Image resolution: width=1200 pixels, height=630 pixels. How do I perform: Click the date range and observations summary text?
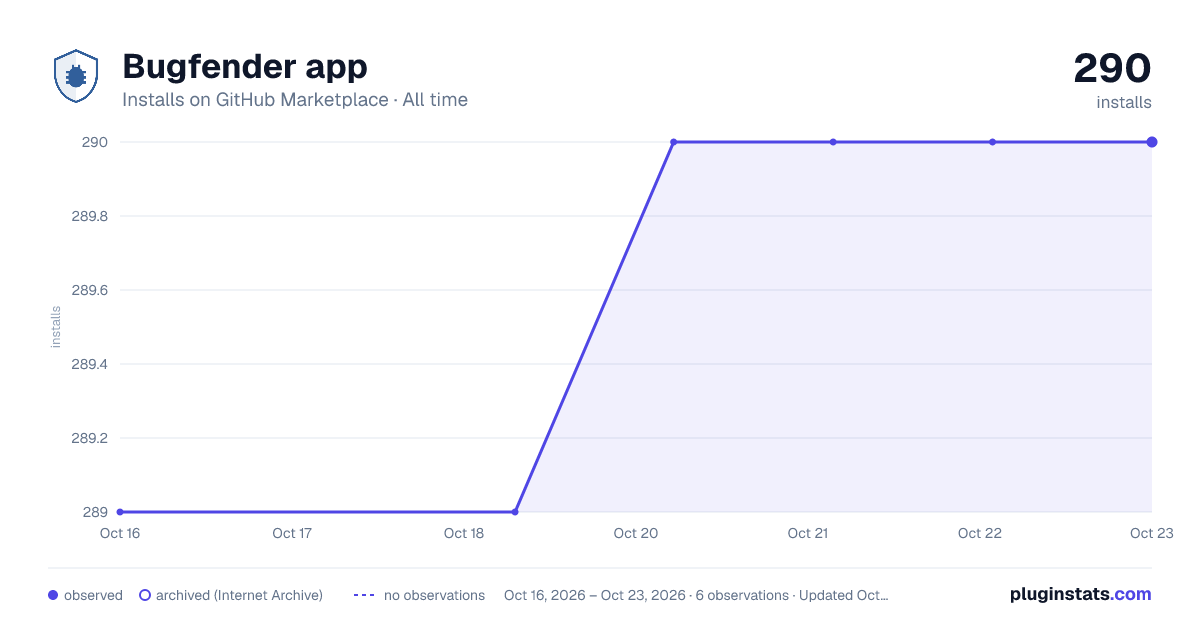pyautogui.click(x=696, y=595)
